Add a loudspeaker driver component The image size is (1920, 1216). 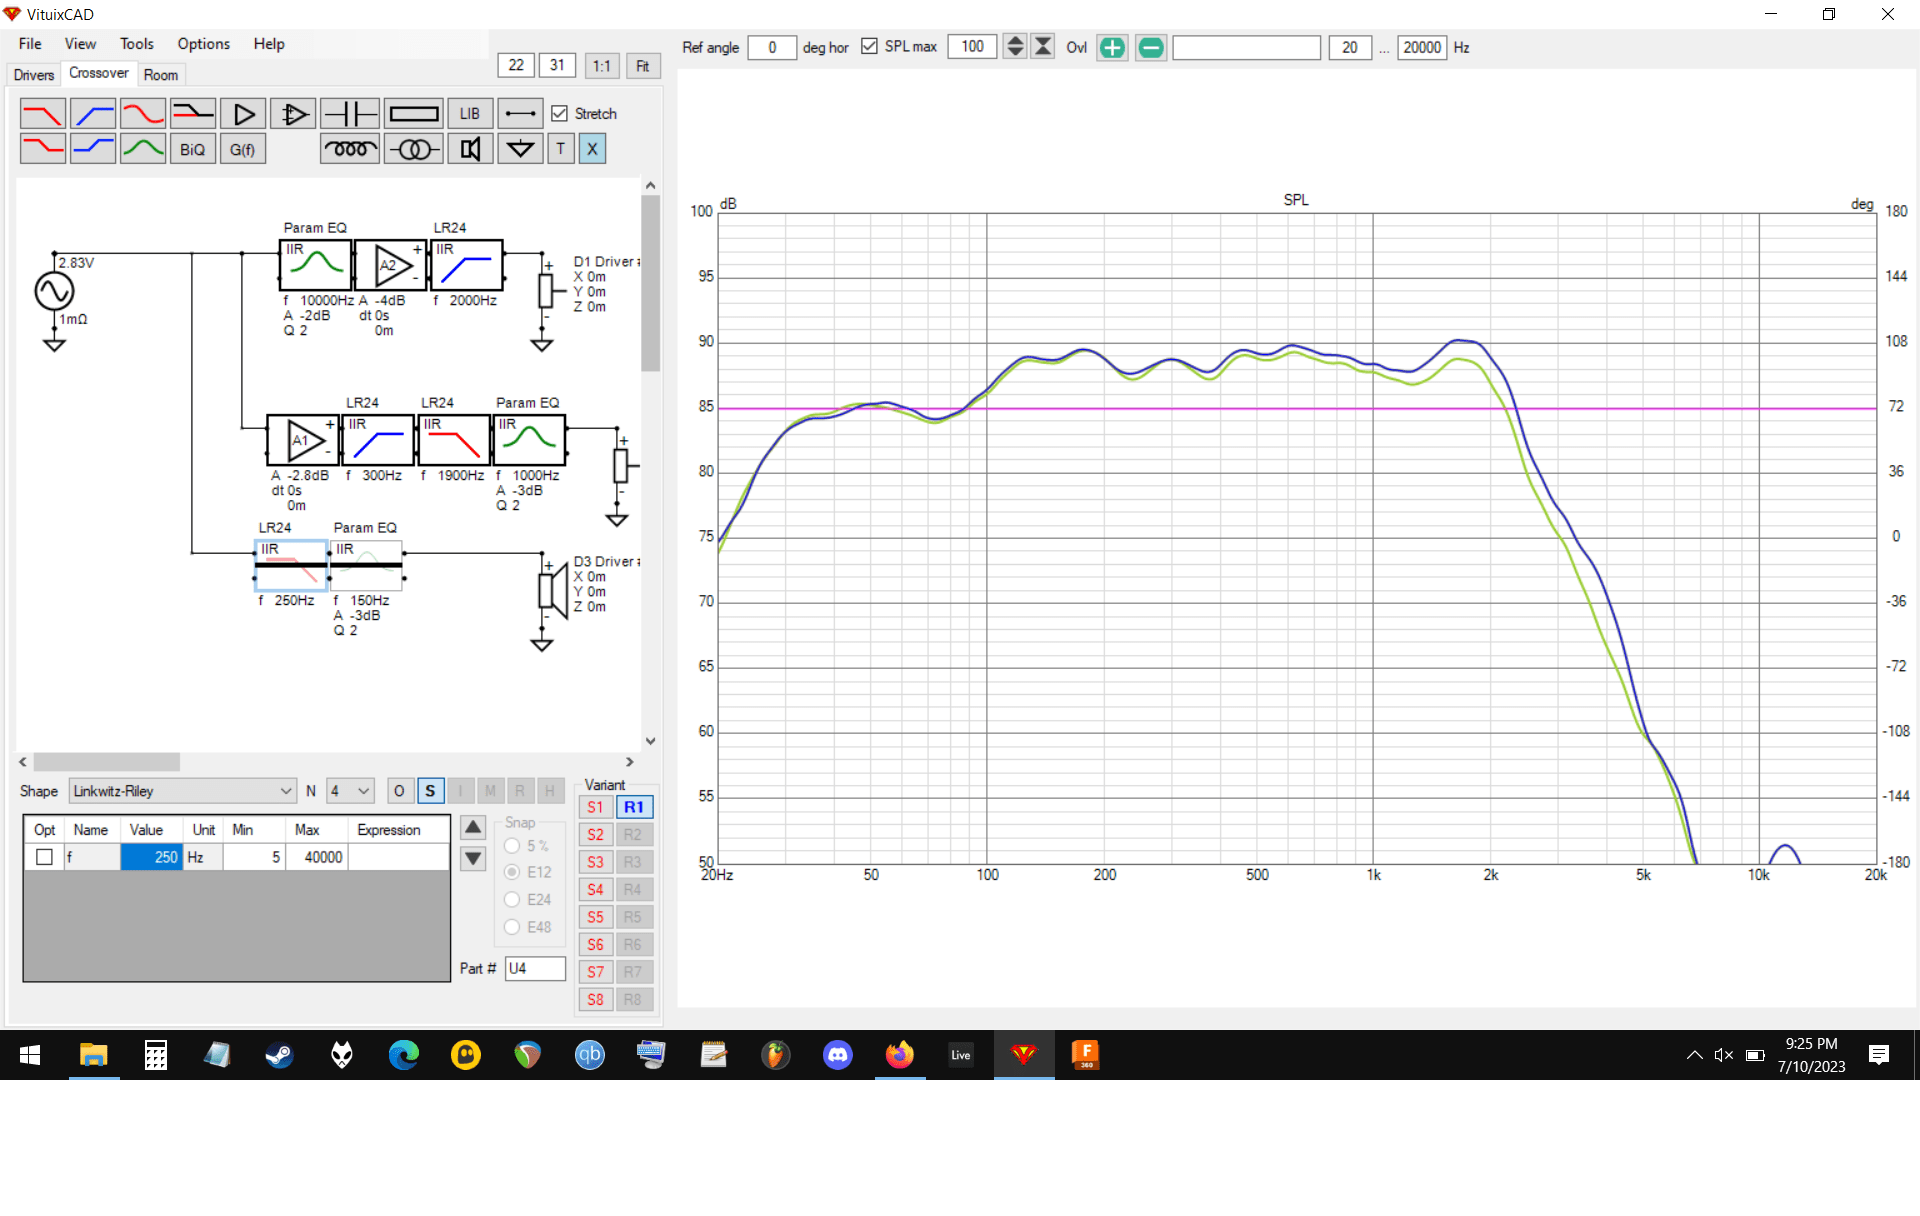(x=470, y=149)
